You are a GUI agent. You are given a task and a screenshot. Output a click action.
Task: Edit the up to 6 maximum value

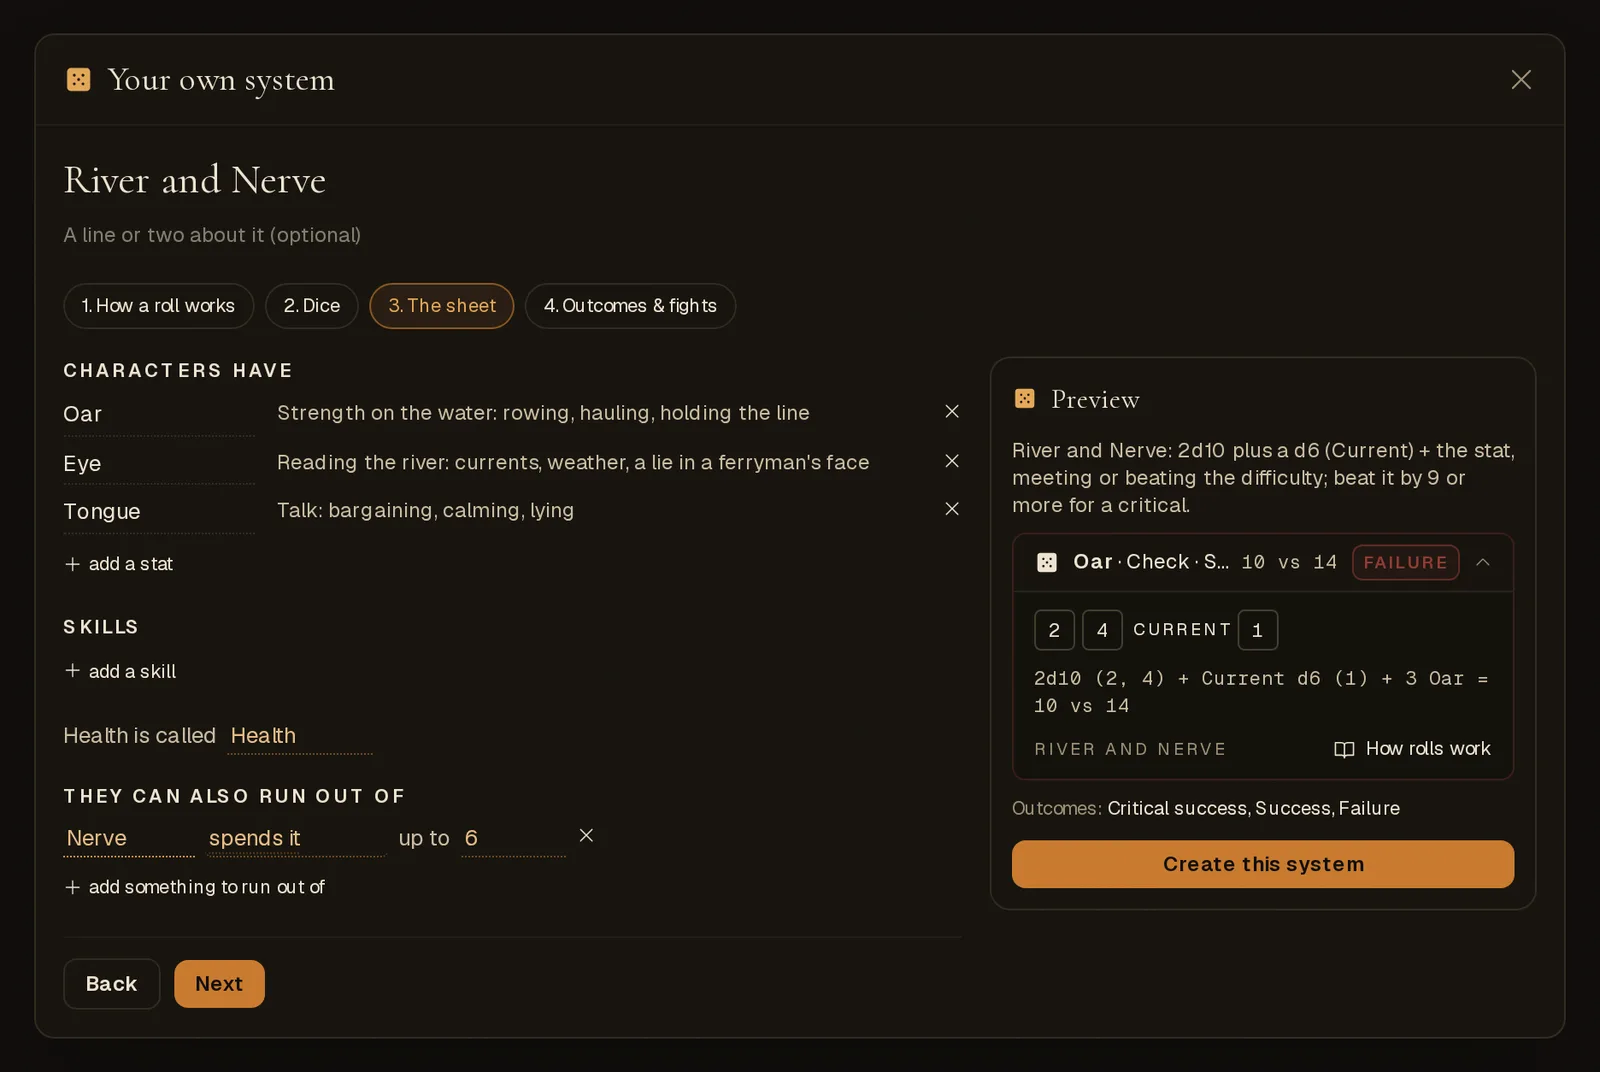click(513, 838)
